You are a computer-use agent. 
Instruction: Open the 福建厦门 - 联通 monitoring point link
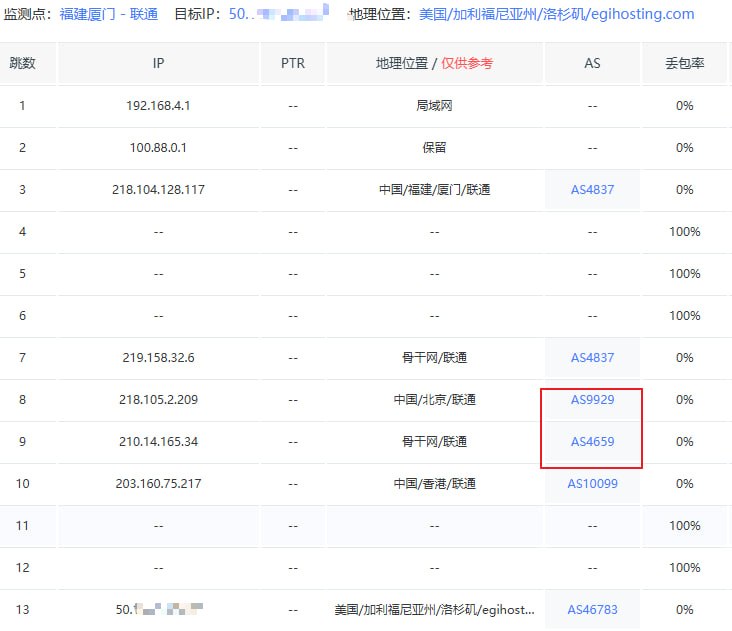point(109,14)
